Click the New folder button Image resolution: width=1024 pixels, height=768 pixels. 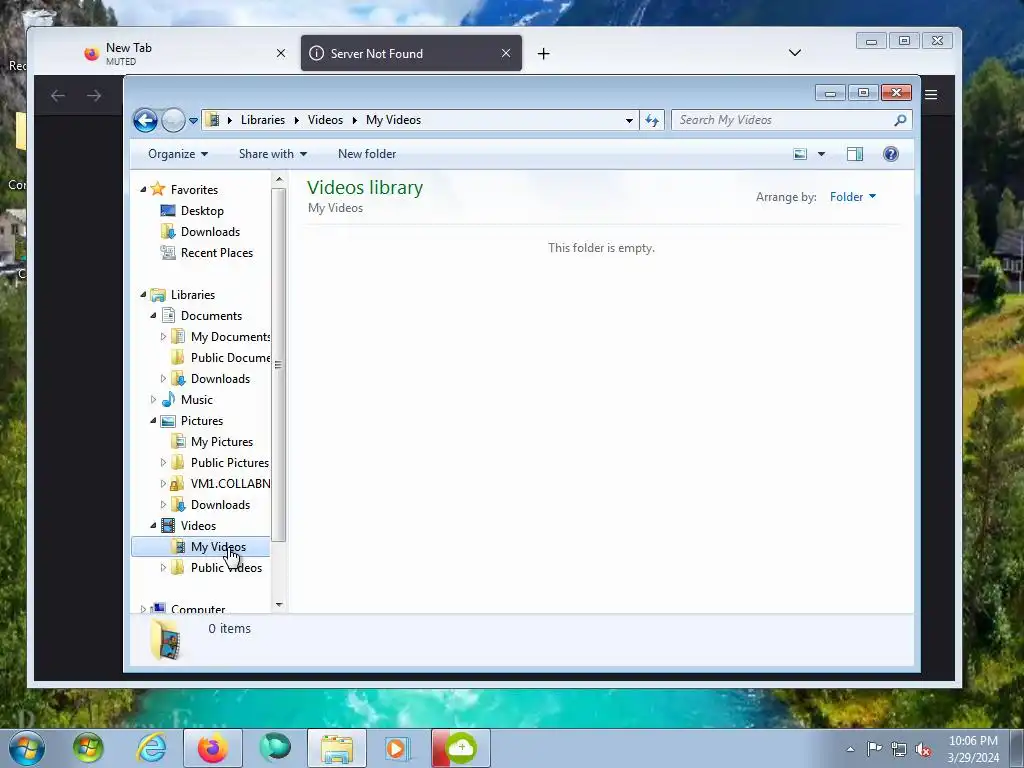click(x=367, y=154)
